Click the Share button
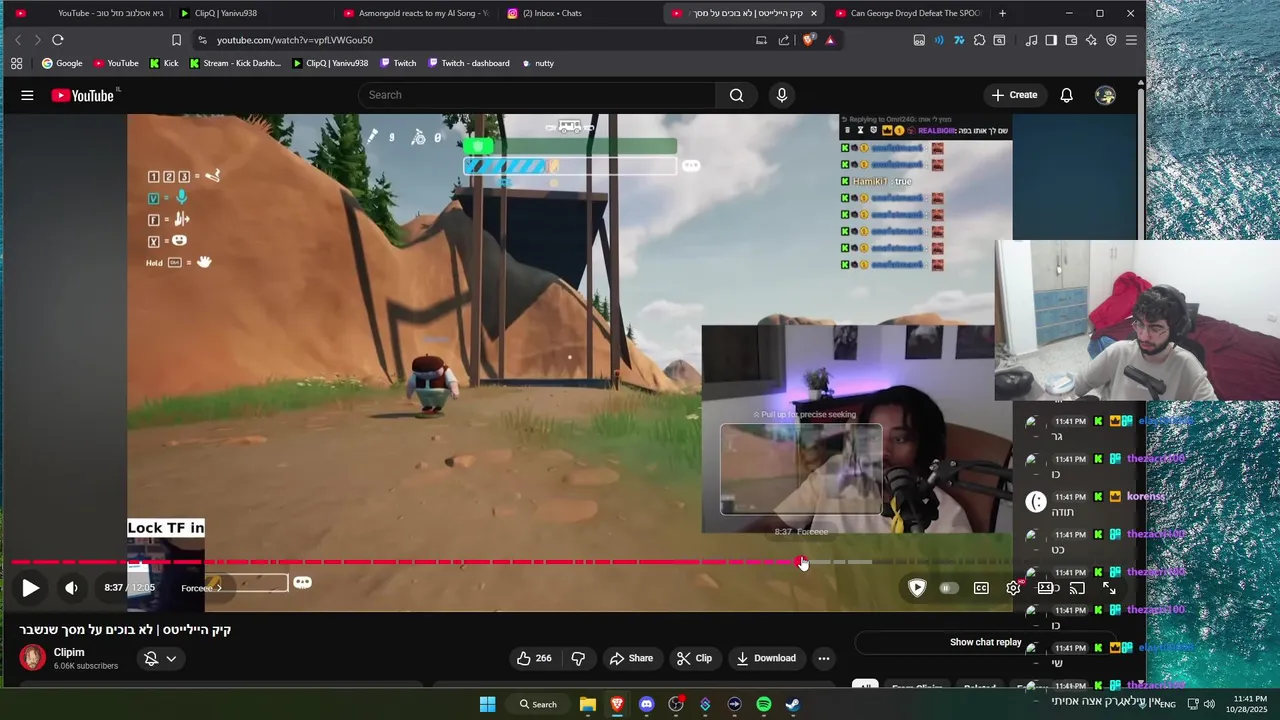1280x720 pixels. (x=631, y=658)
